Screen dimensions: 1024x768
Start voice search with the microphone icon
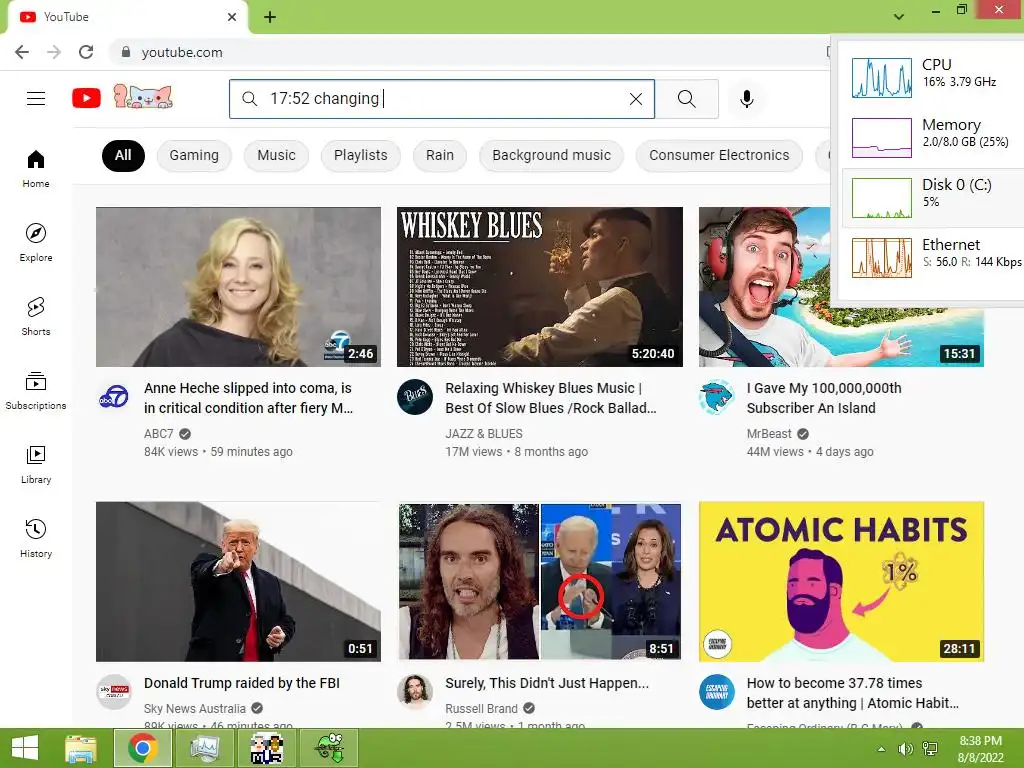coord(746,99)
